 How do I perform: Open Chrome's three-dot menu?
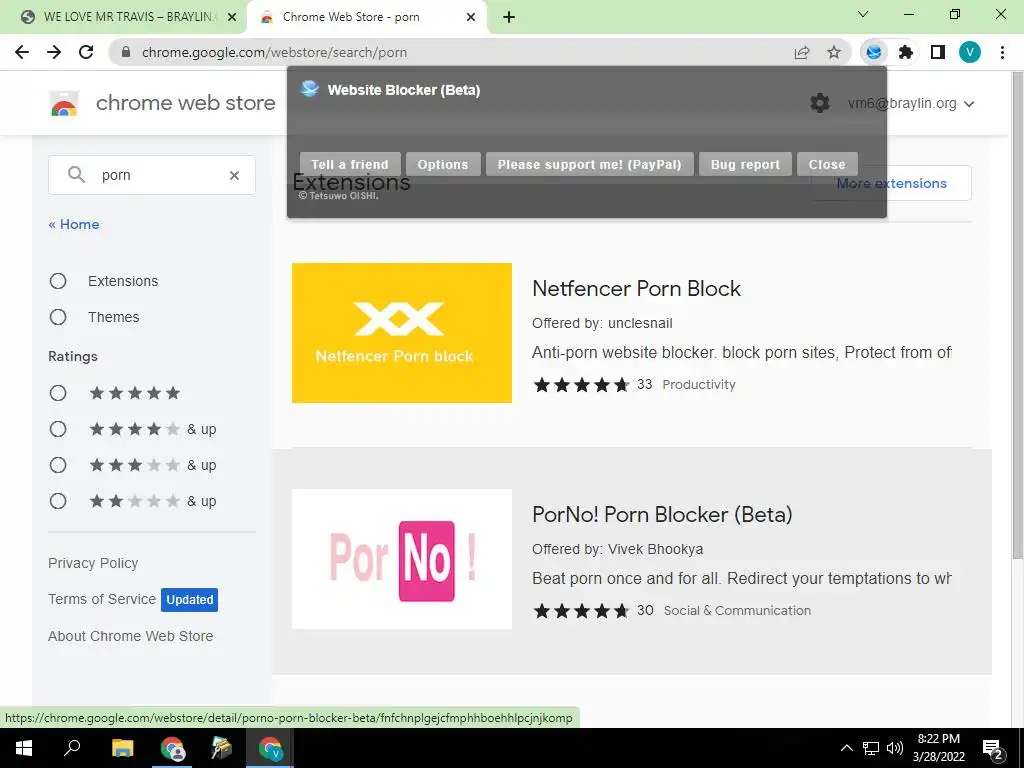(x=1002, y=52)
